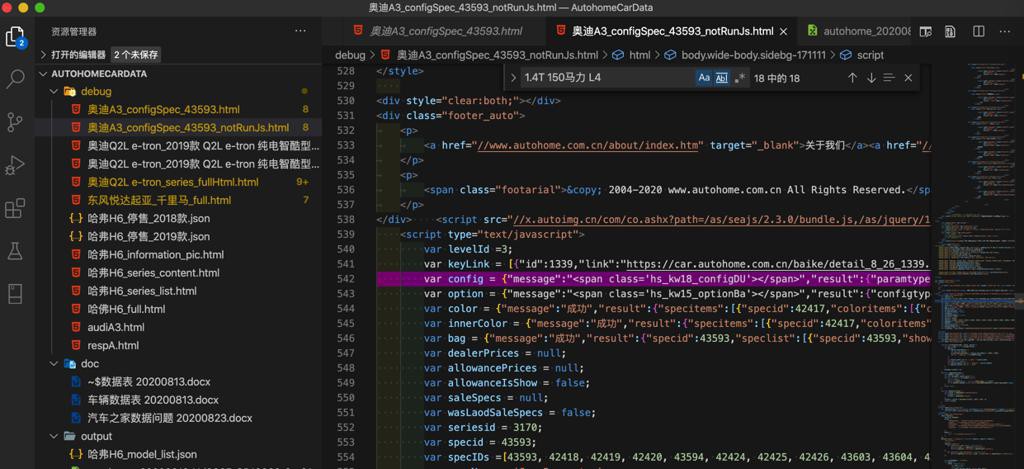The height and width of the screenshot is (469, 1024).
Task: Open the Extensions view
Action: (x=15, y=208)
